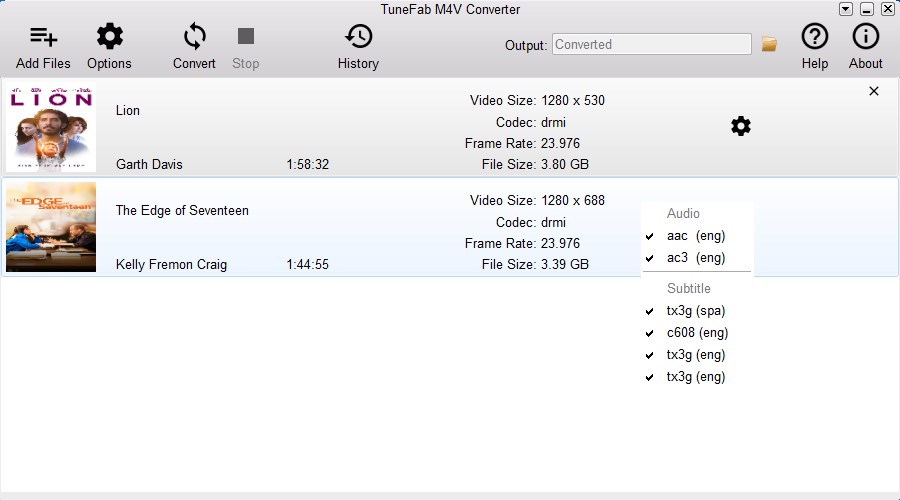Select The Edge of Seventeen thumbnail
900x500 pixels.
pyautogui.click(x=51, y=227)
